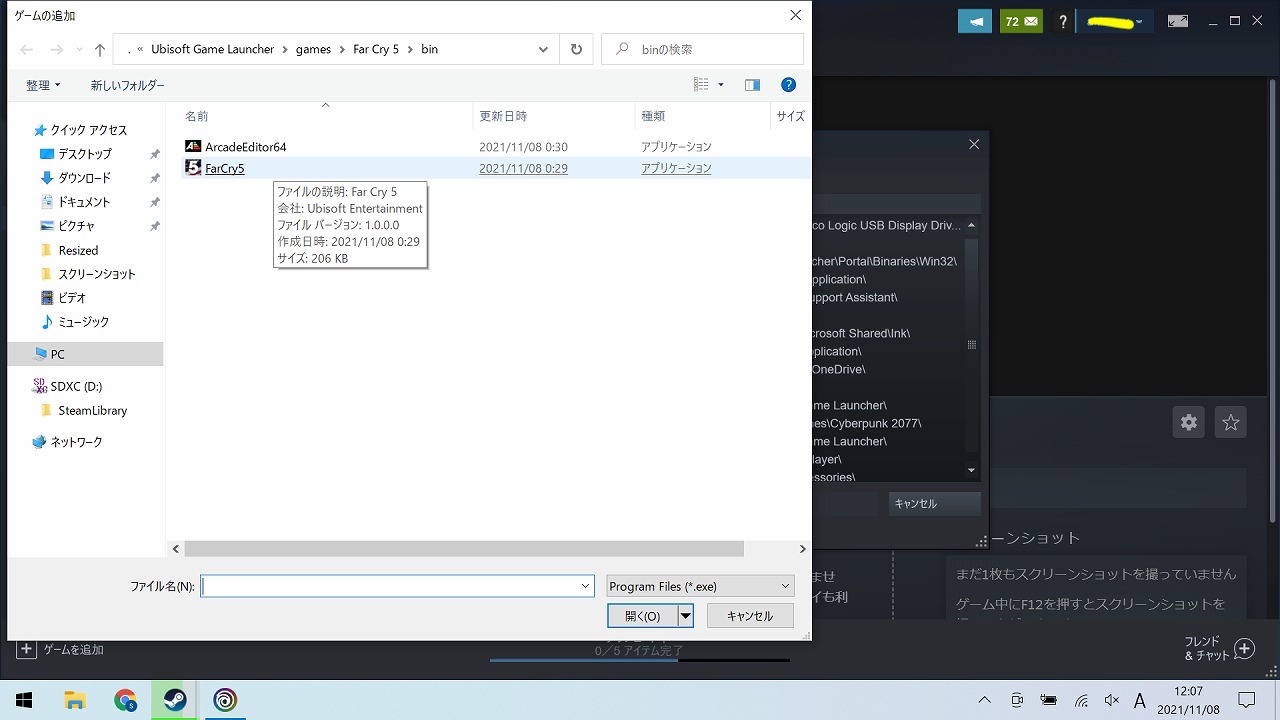1280x720 pixels.
Task: Go up one folder level
Action: point(100,49)
